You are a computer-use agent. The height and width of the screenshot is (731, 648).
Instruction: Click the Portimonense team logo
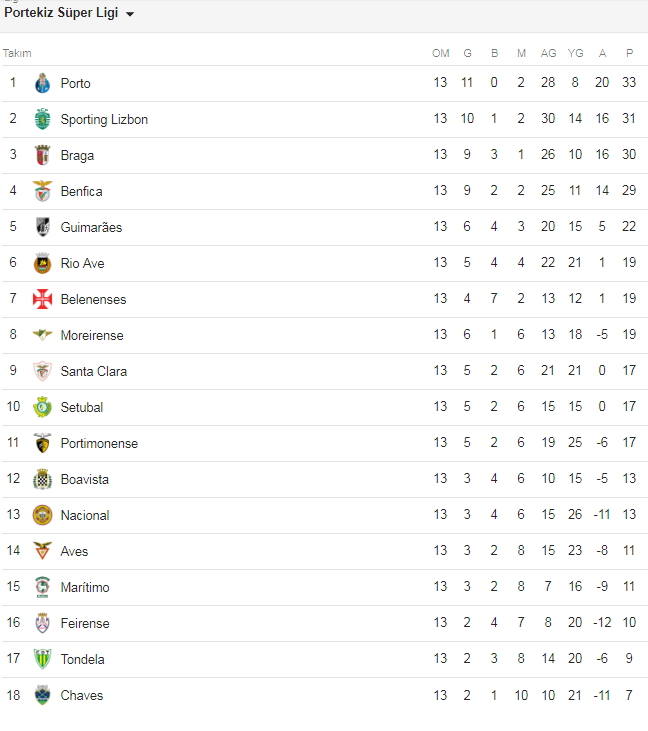point(42,443)
